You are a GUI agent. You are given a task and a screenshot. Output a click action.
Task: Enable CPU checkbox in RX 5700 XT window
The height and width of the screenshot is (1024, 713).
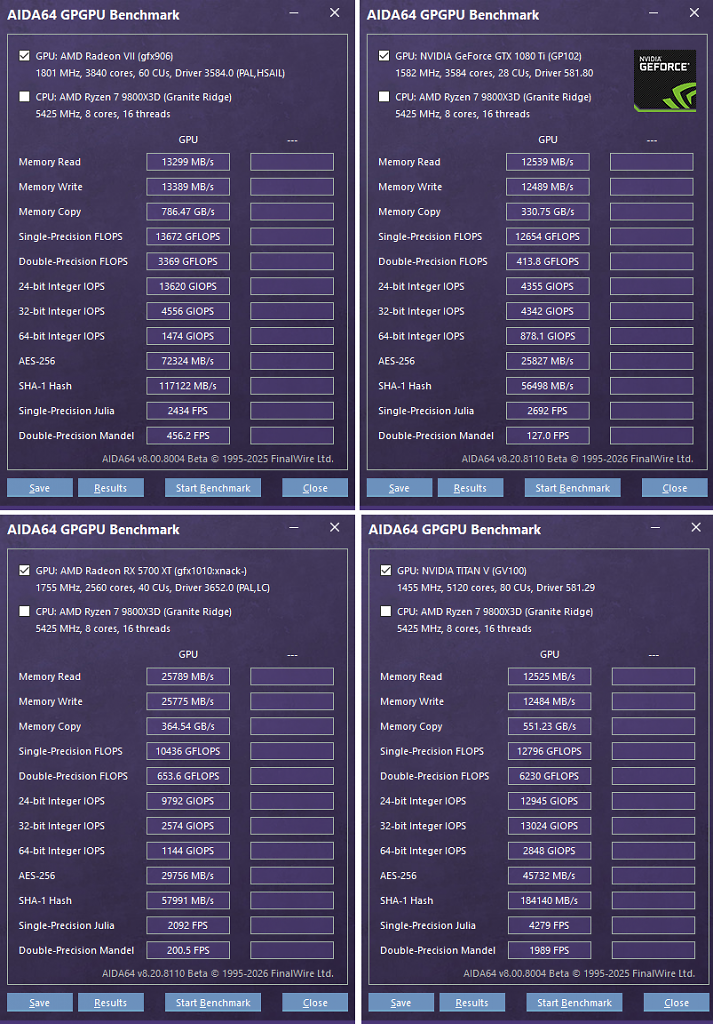point(25,611)
